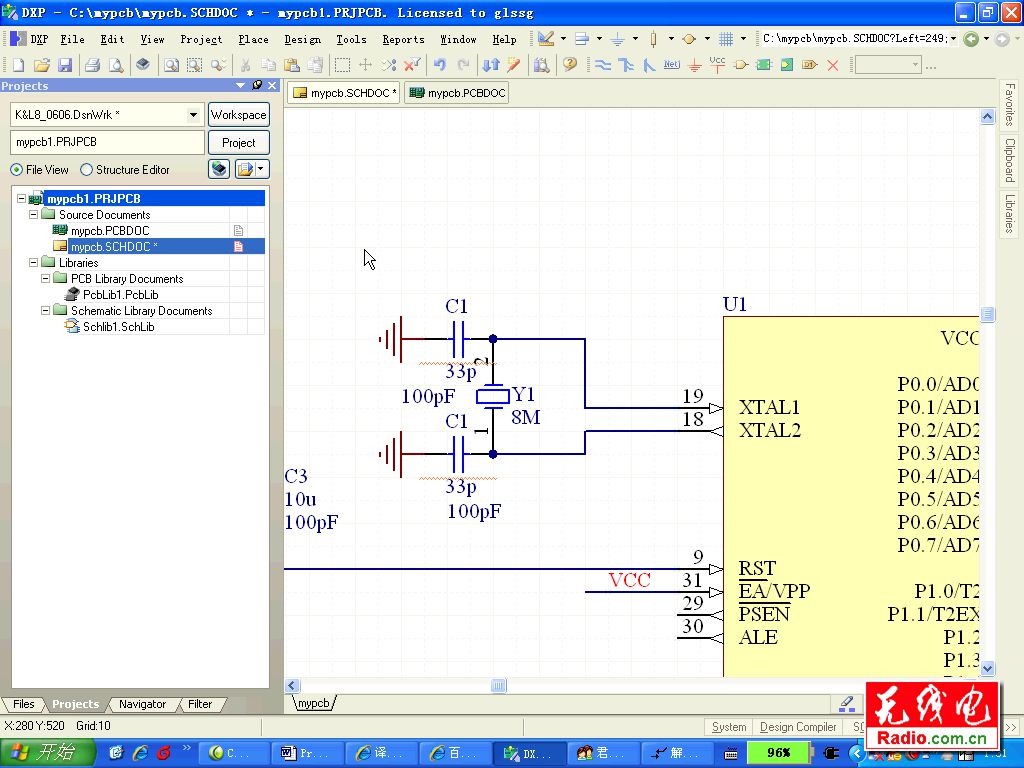This screenshot has width=1024, height=768.
Task: Click the Place Wire tool icon
Action: click(603, 65)
